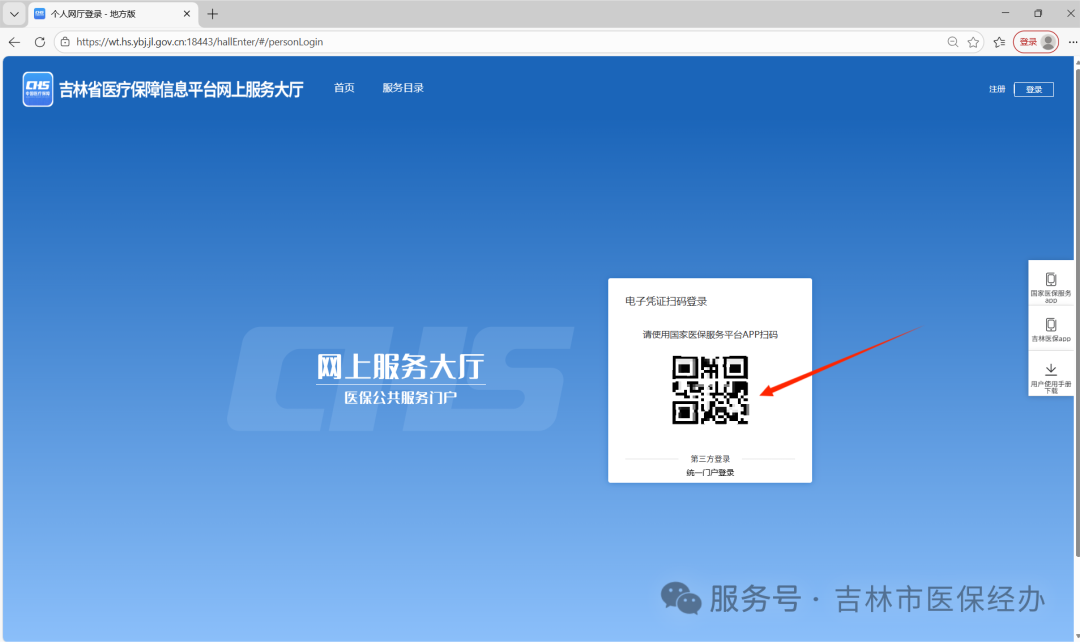Click the 网上服务大厅 banner text
Screen dimensions: 1080x642
coord(401,366)
